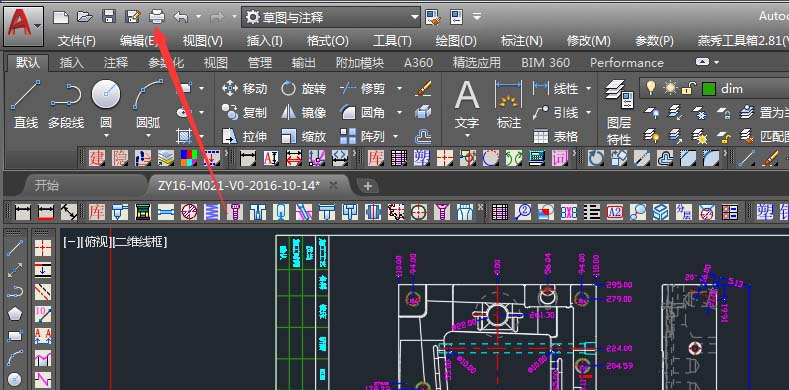Select the polygon tool in left draw toolbar
Viewport: 789px width, 390px height.
point(15,314)
